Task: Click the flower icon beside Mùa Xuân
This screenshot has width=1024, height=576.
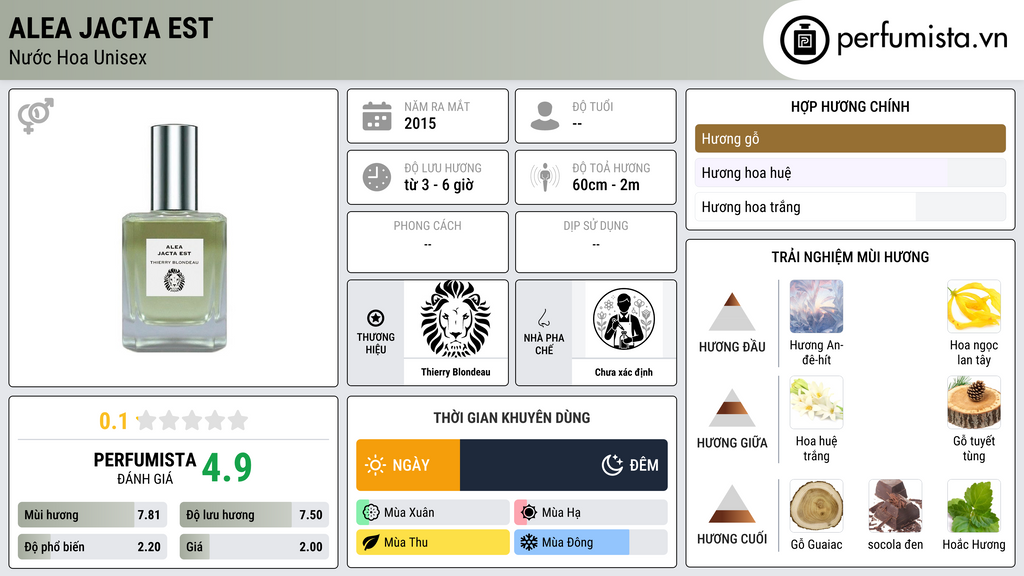Action: click(x=371, y=512)
